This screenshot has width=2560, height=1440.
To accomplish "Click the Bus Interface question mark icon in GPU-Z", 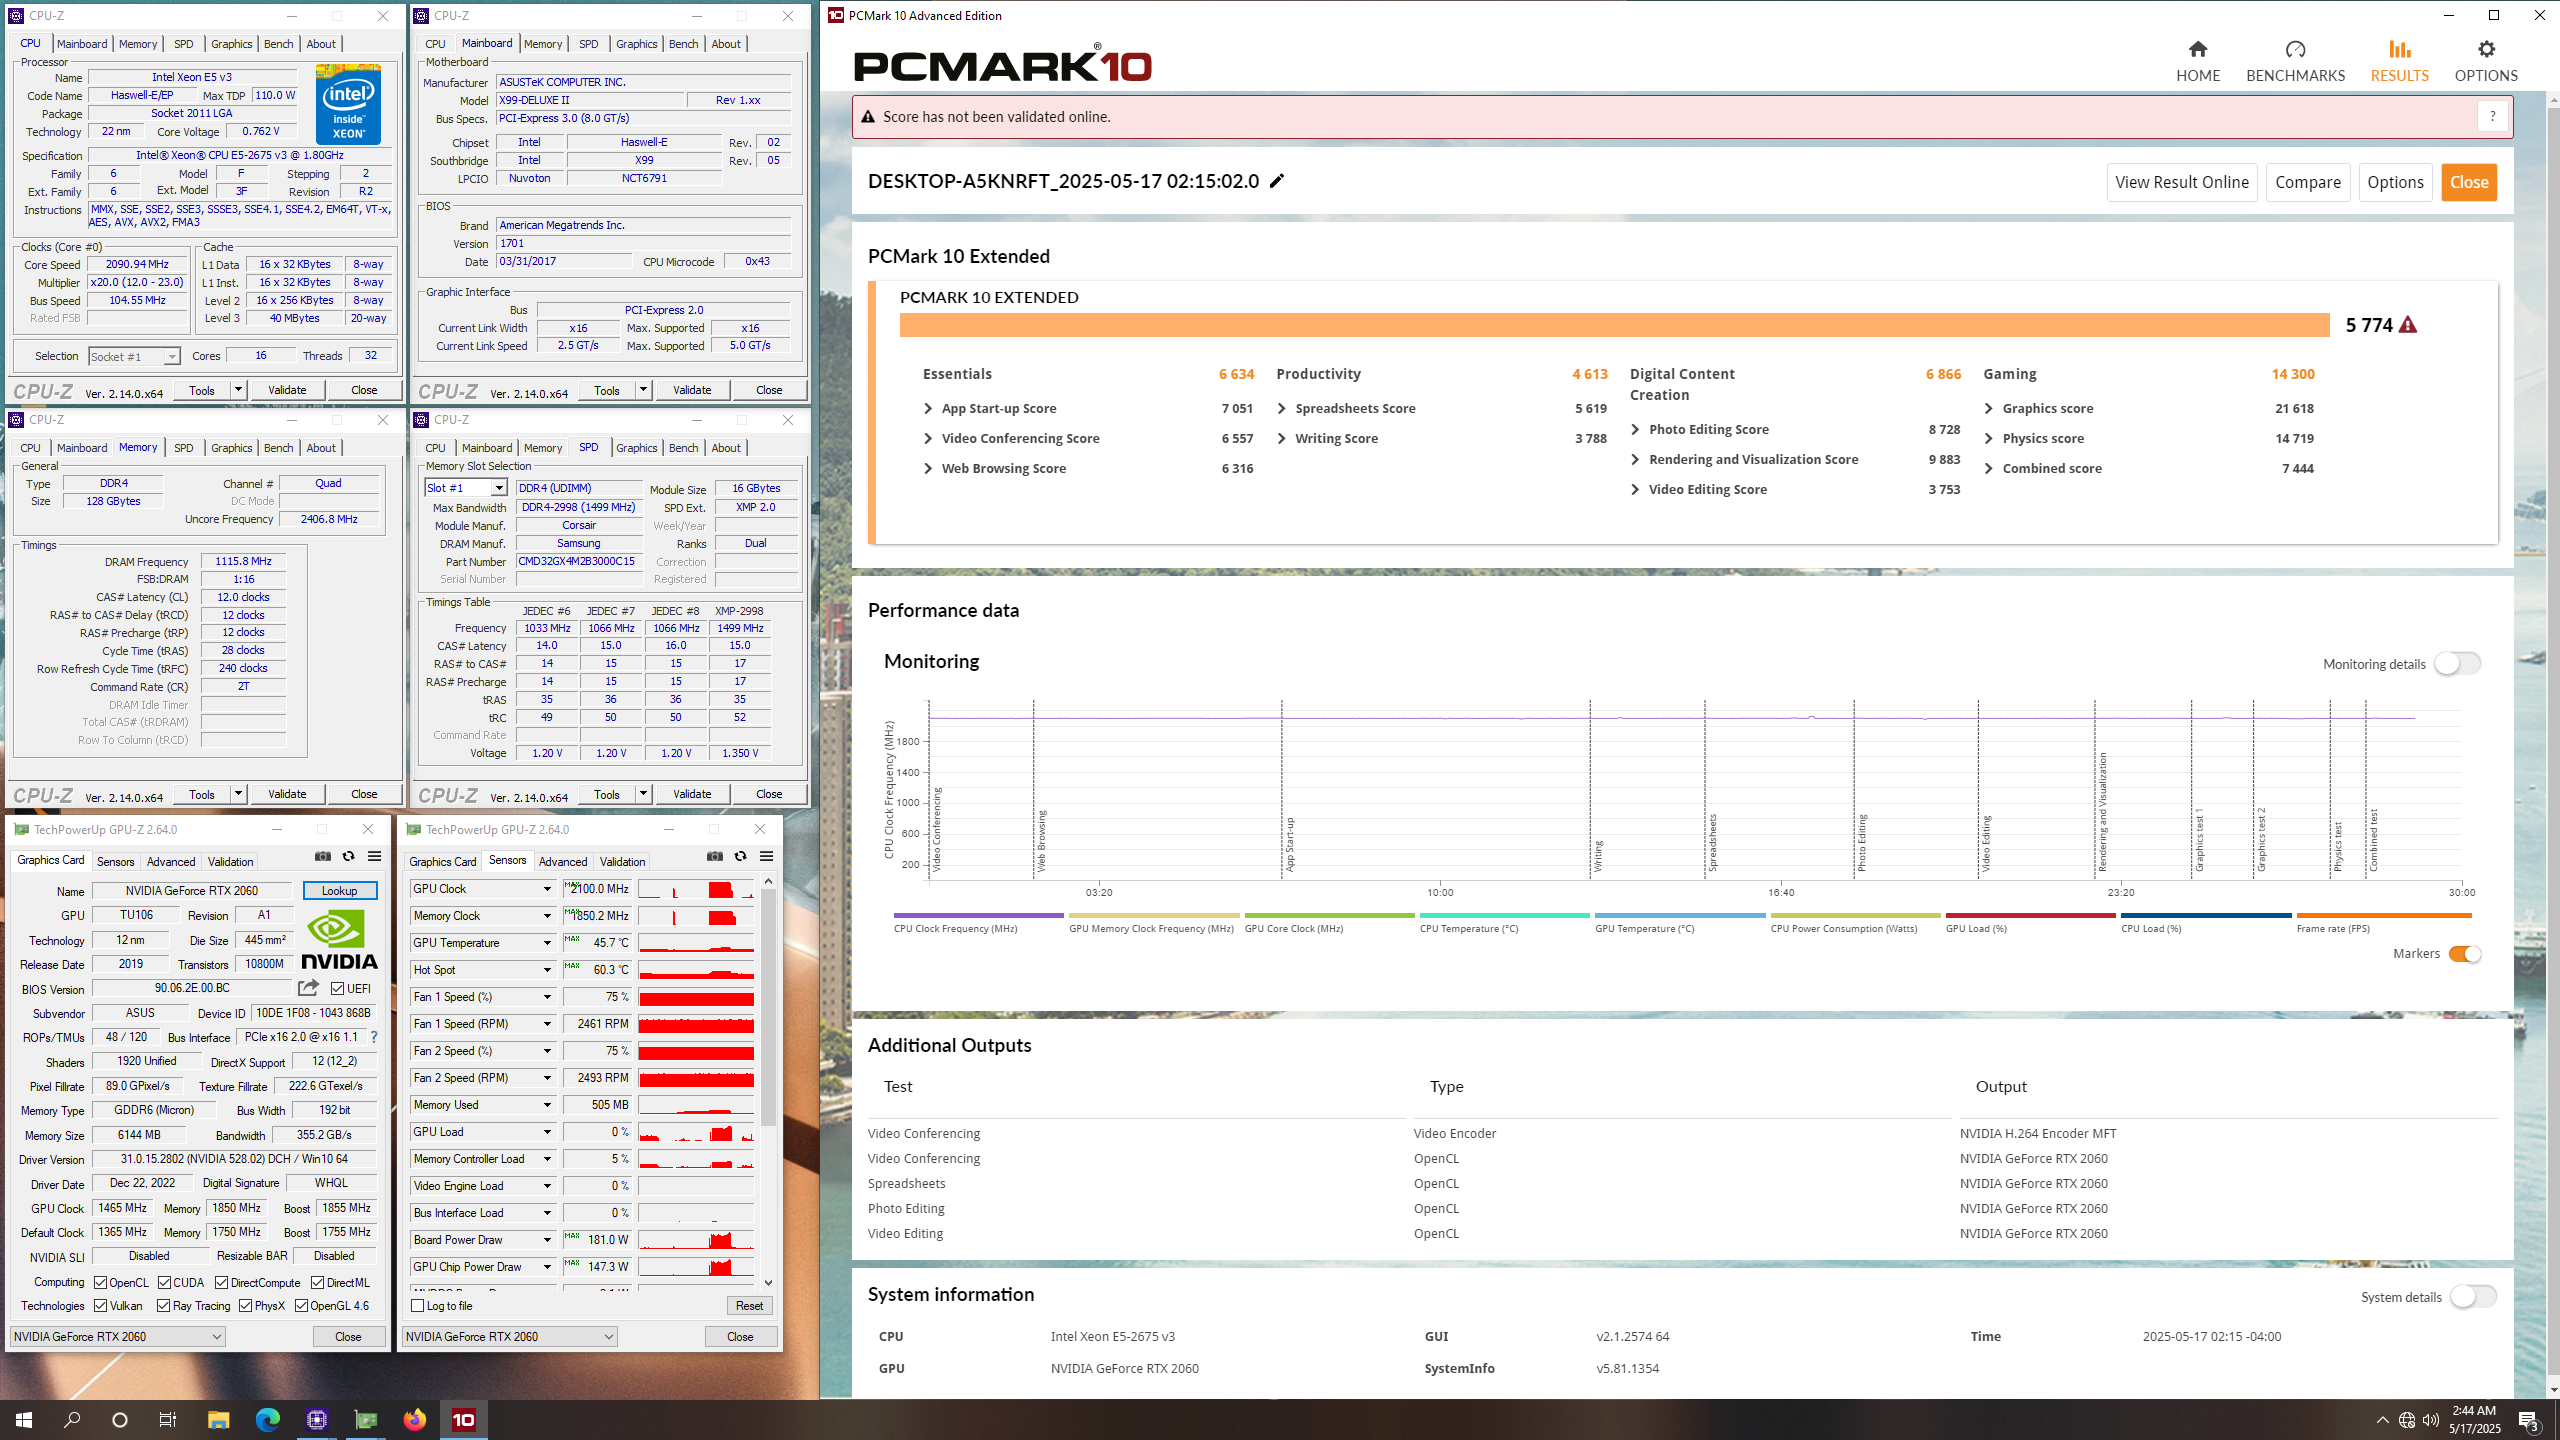I will 374,1037.
